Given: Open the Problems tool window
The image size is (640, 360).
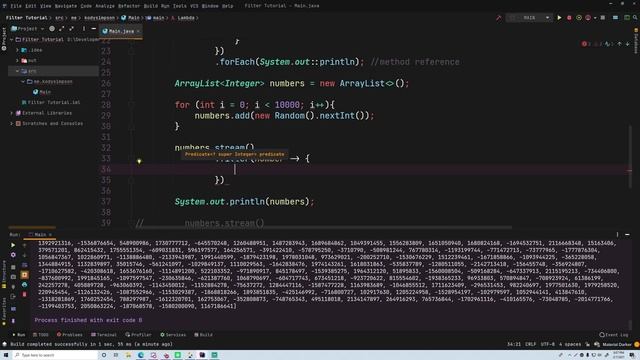Looking at the screenshot, I should point(70,335).
